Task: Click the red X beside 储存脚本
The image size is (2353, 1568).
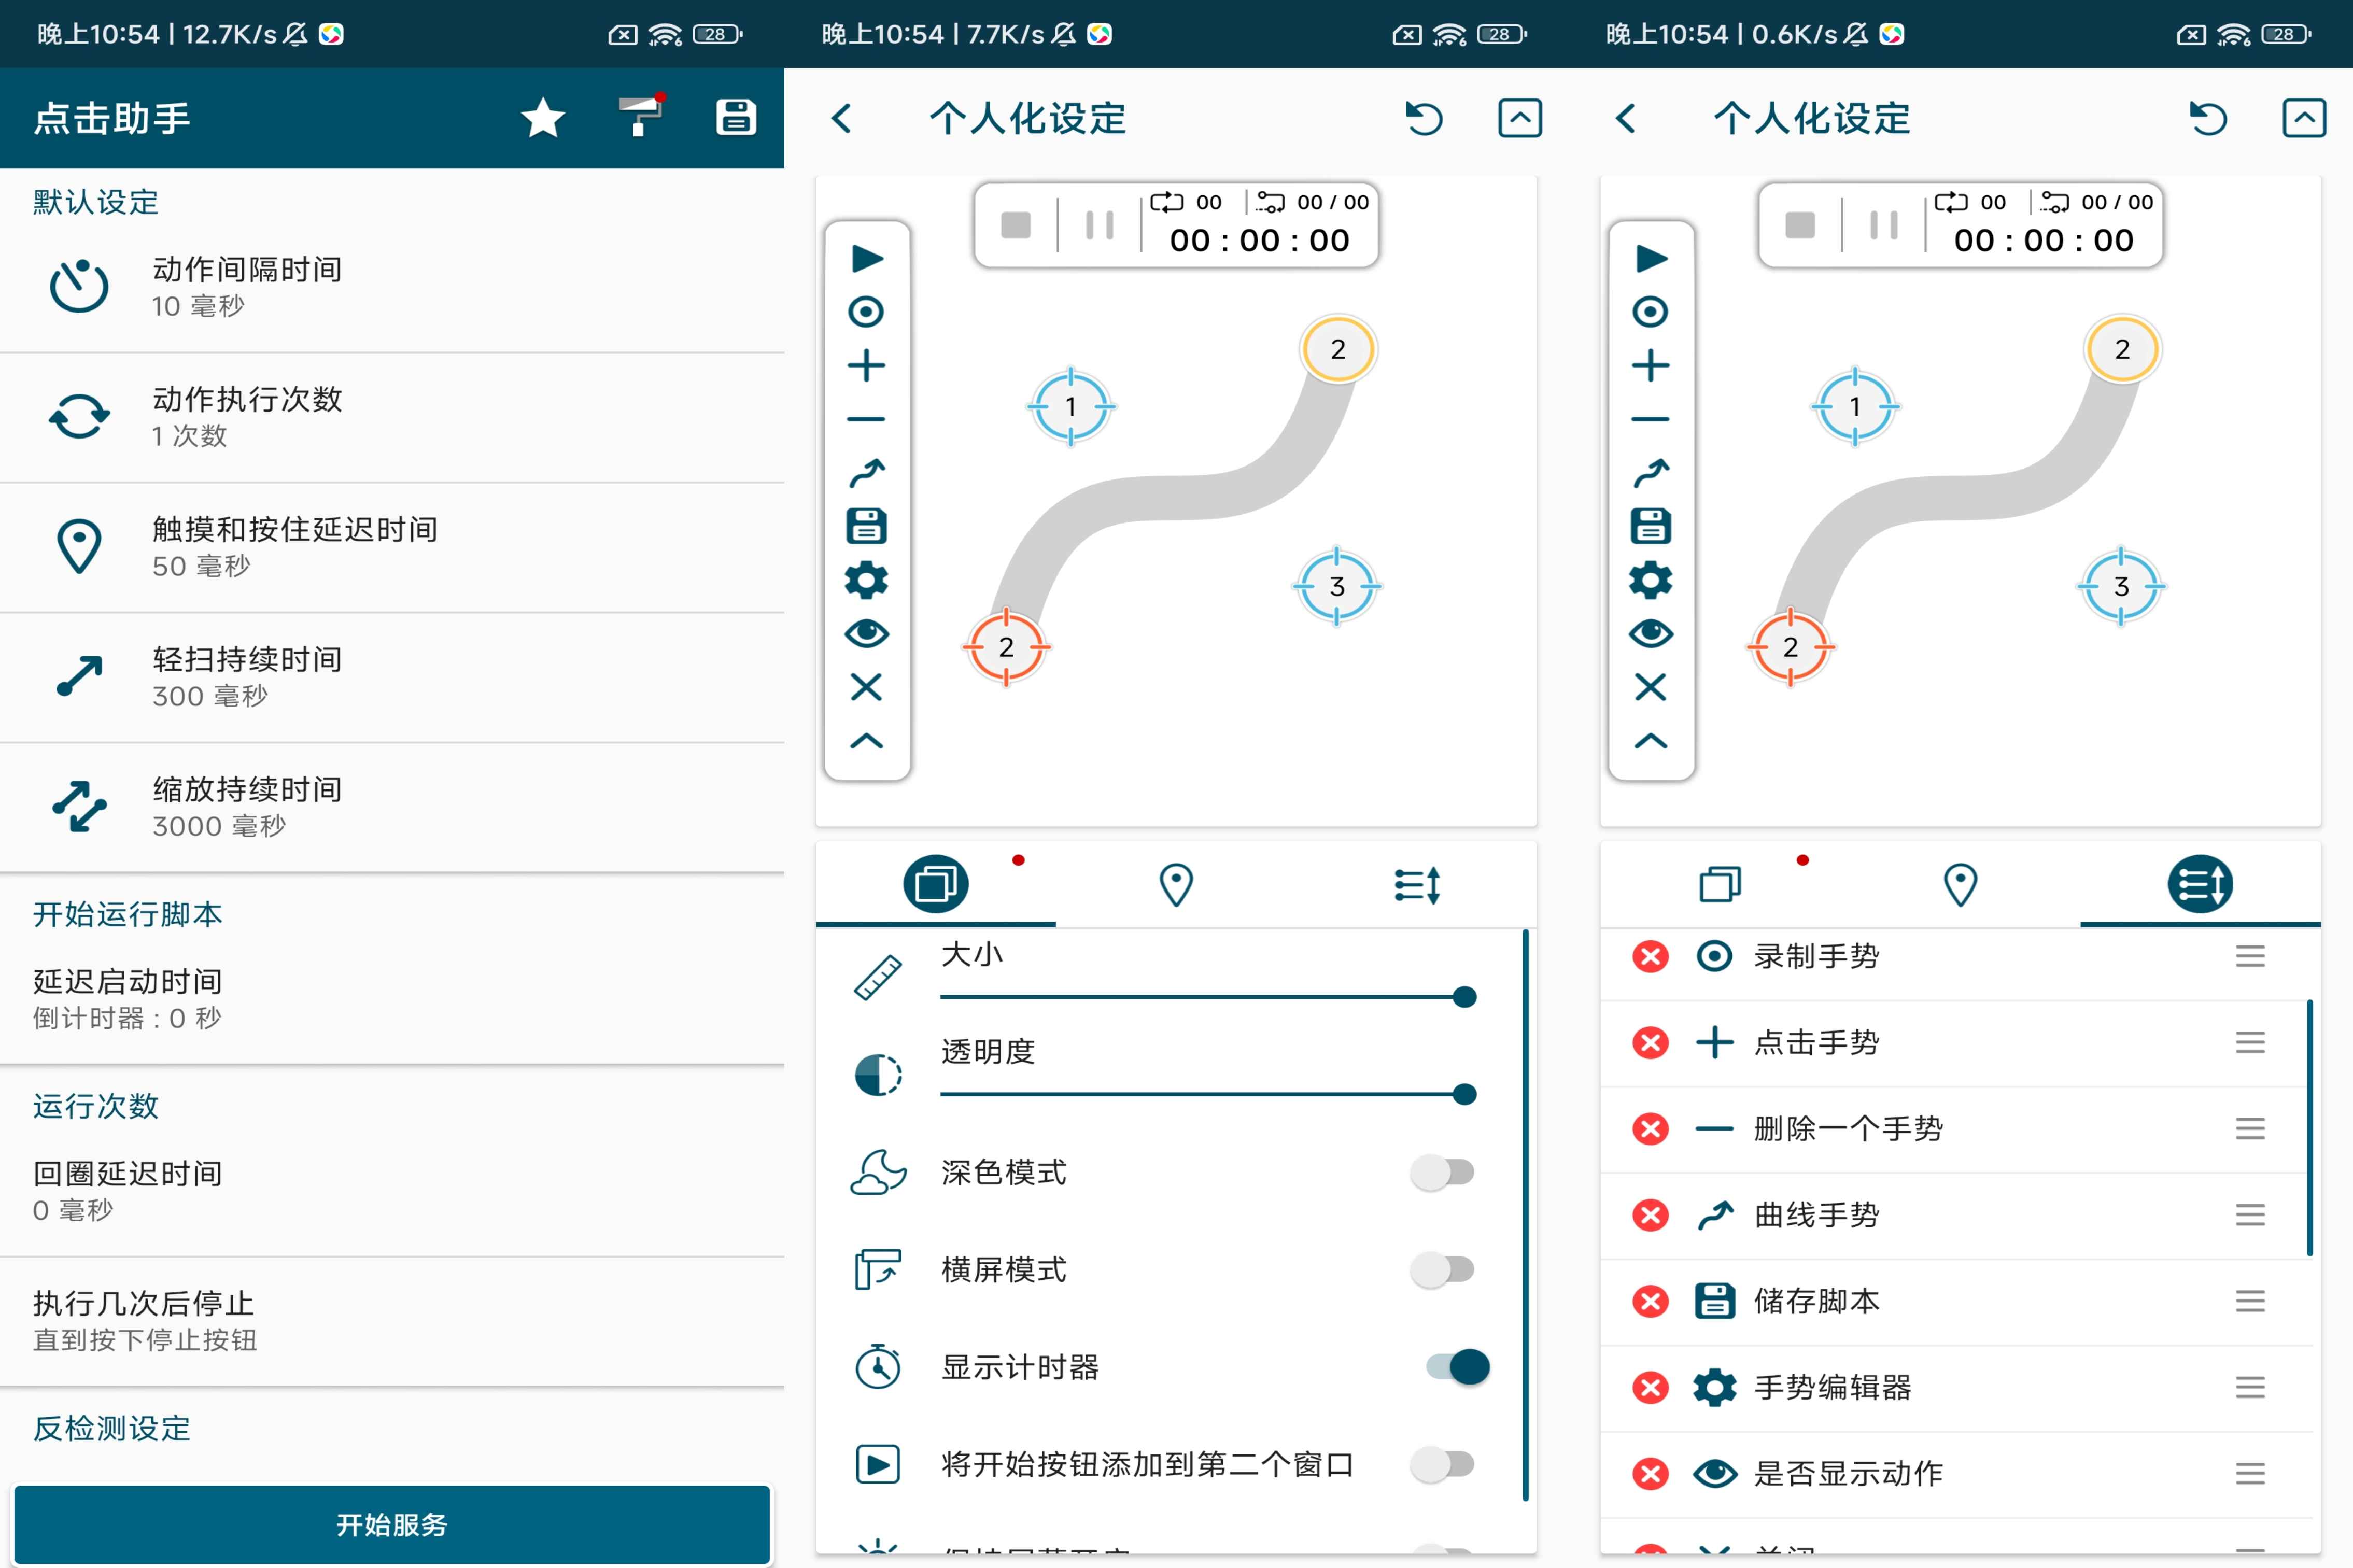Action: click(x=1650, y=1301)
